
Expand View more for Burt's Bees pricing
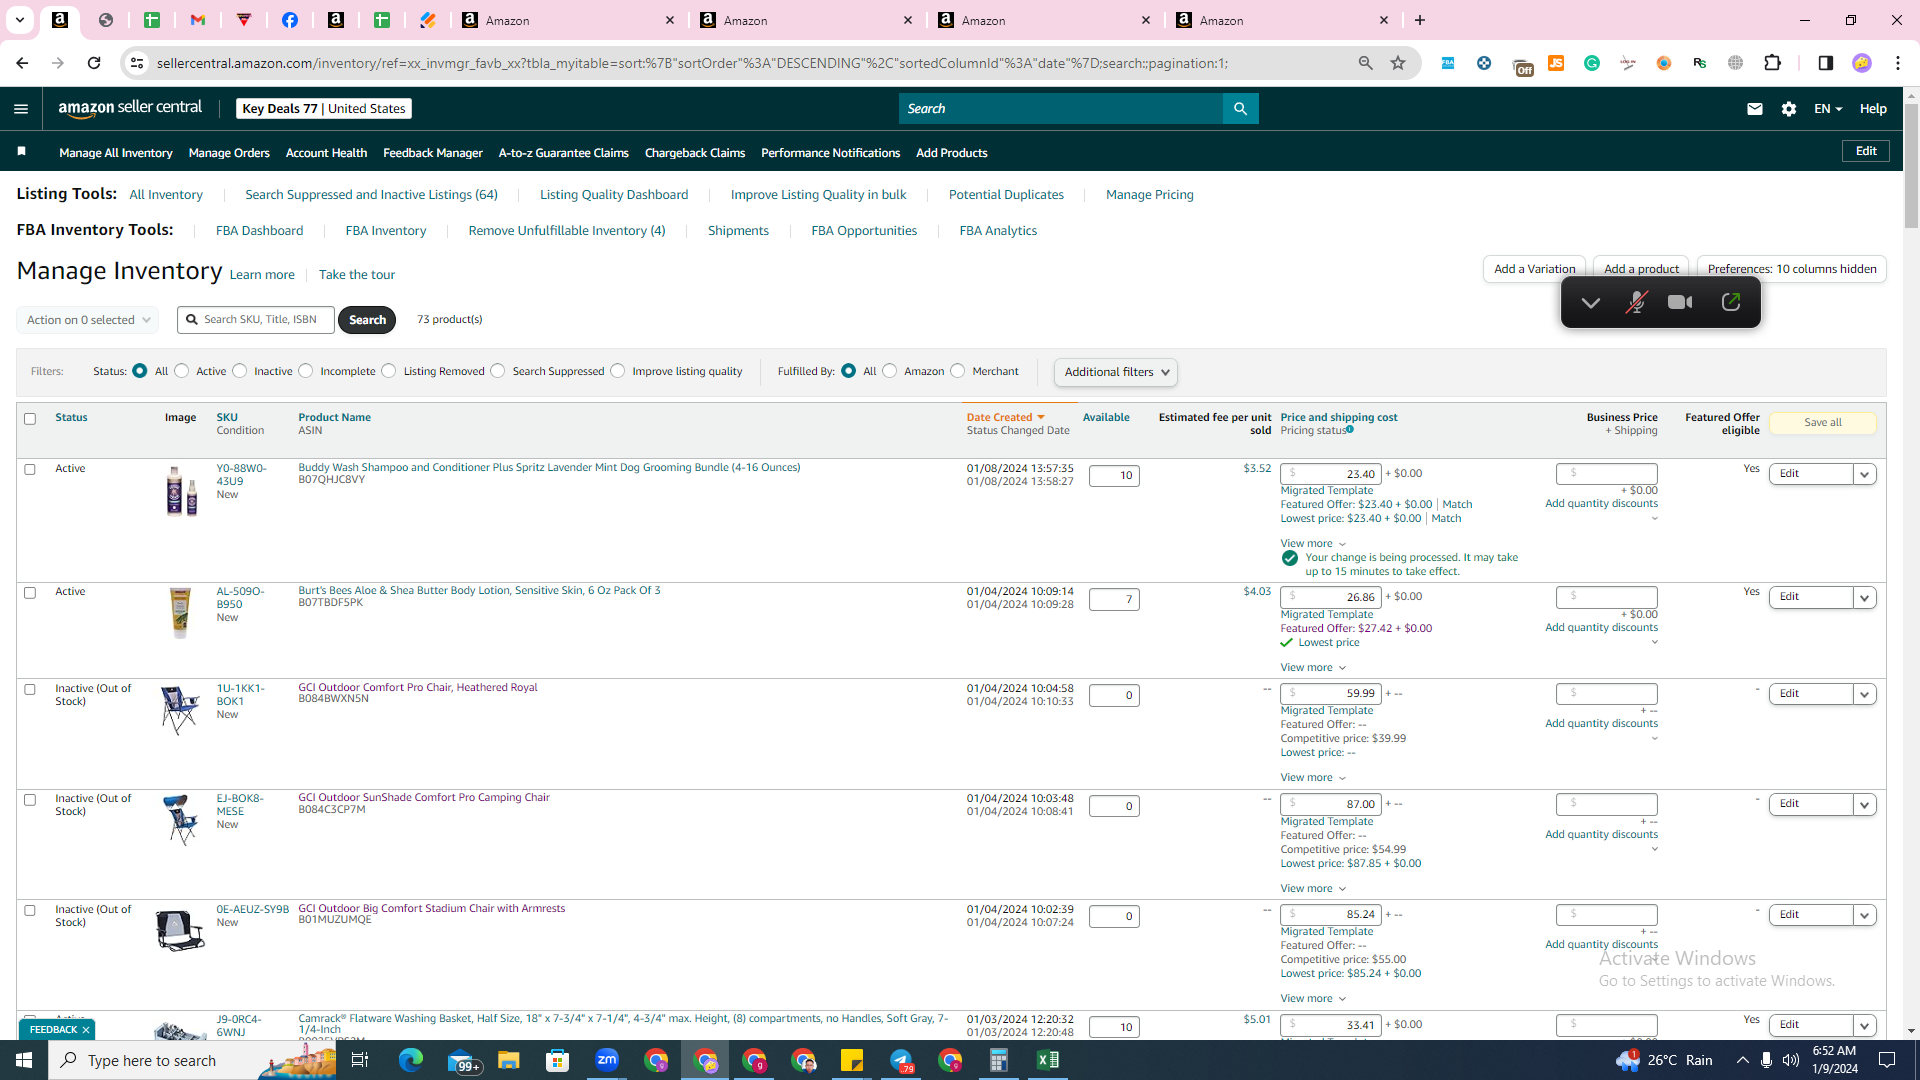click(x=1313, y=668)
